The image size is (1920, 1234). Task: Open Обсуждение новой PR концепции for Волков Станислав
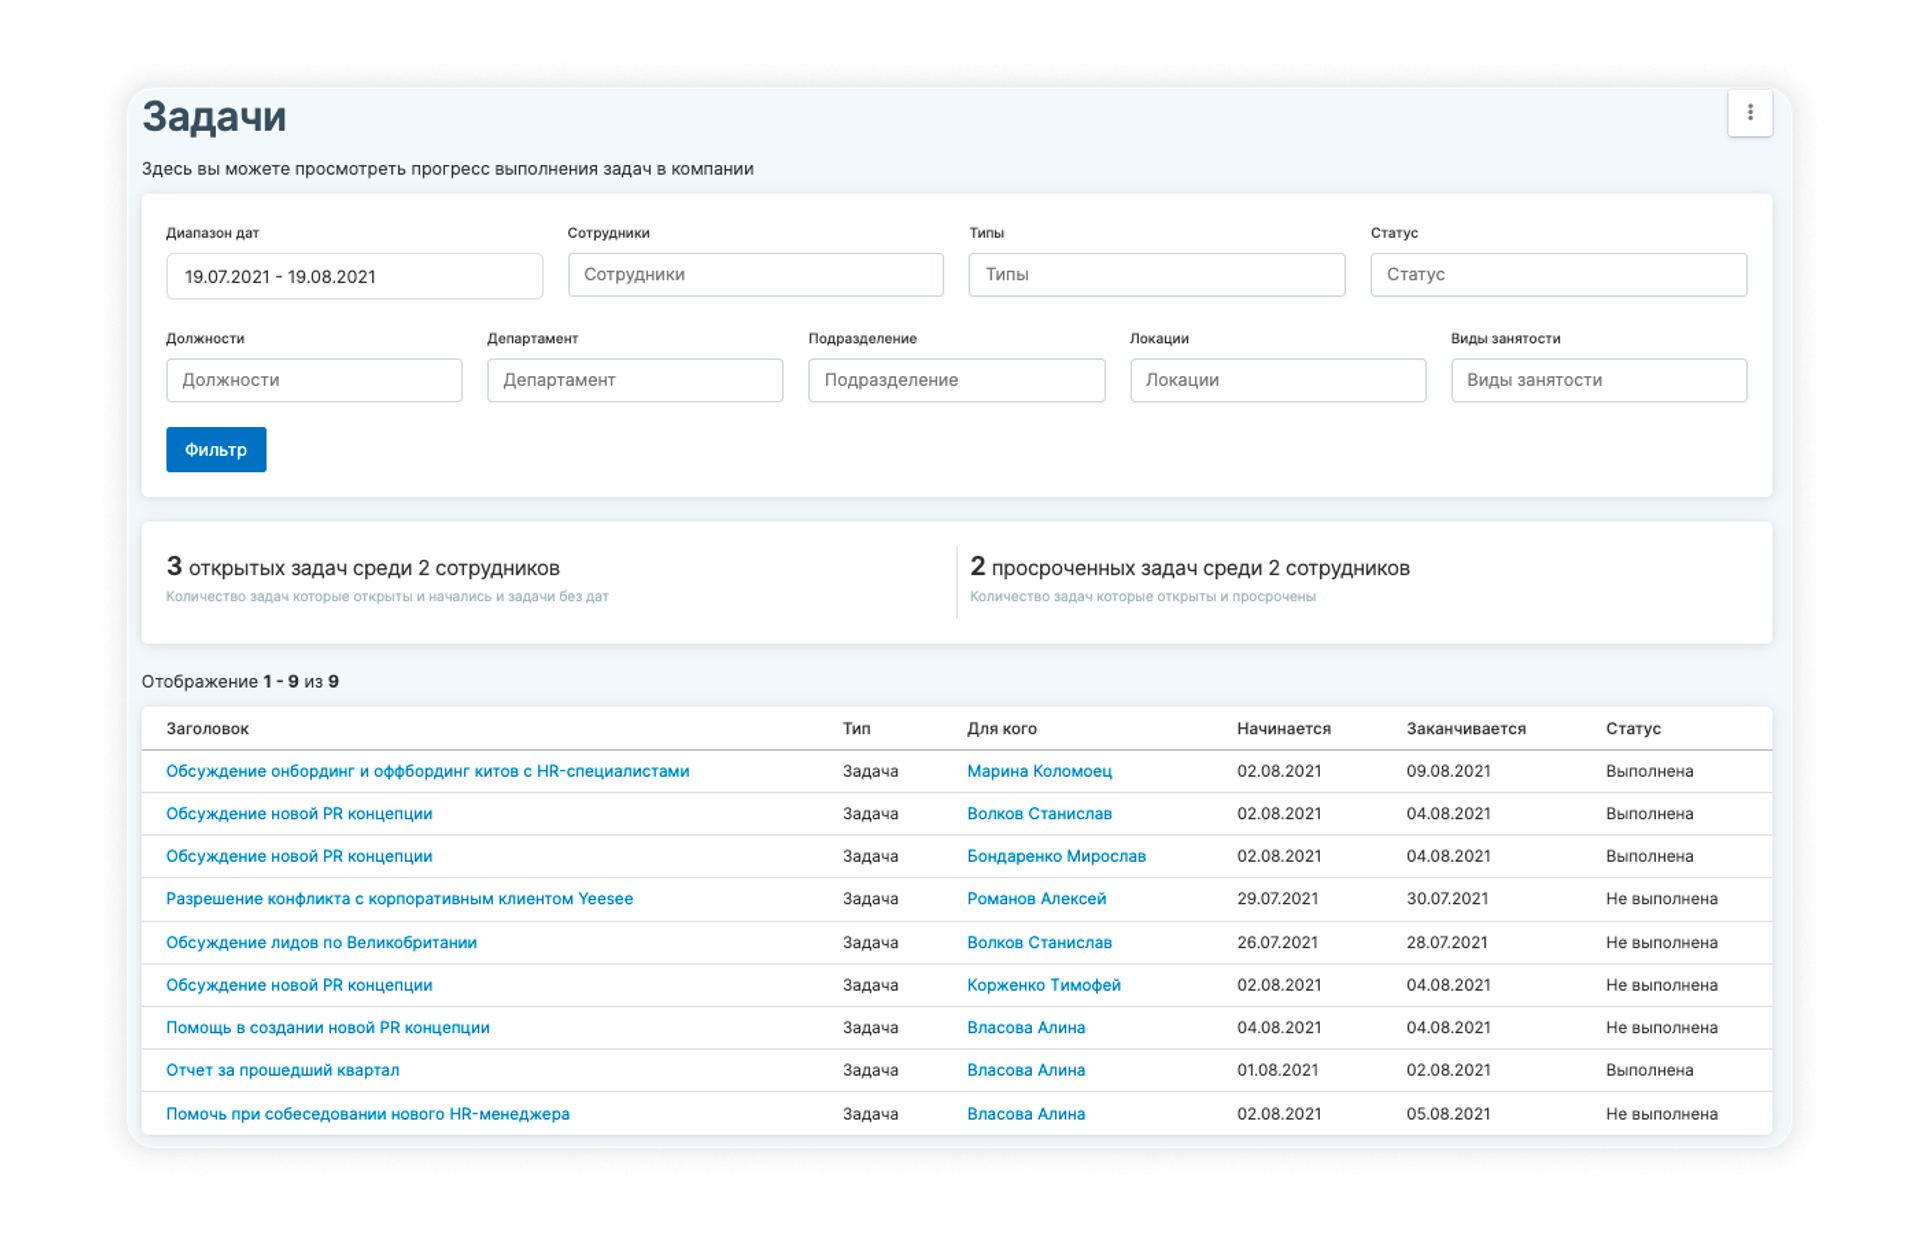click(x=299, y=814)
